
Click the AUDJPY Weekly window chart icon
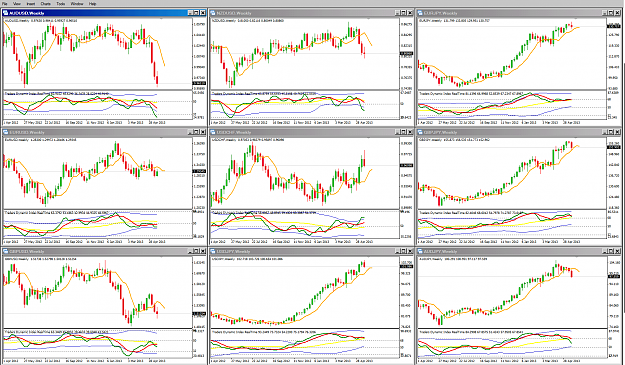(420, 251)
